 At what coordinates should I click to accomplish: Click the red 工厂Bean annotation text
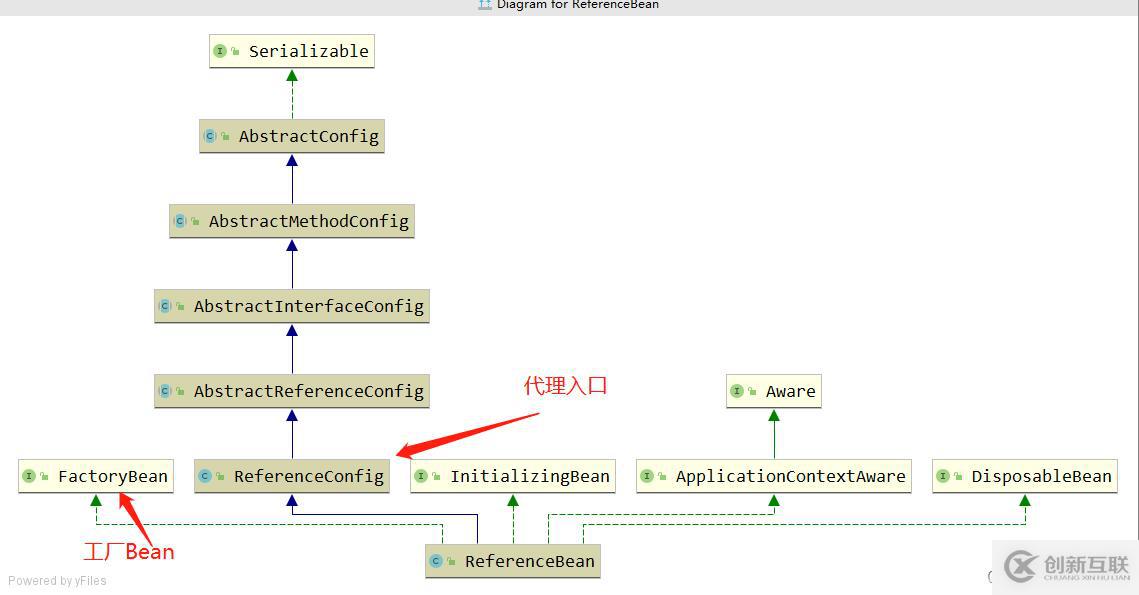click(x=128, y=551)
